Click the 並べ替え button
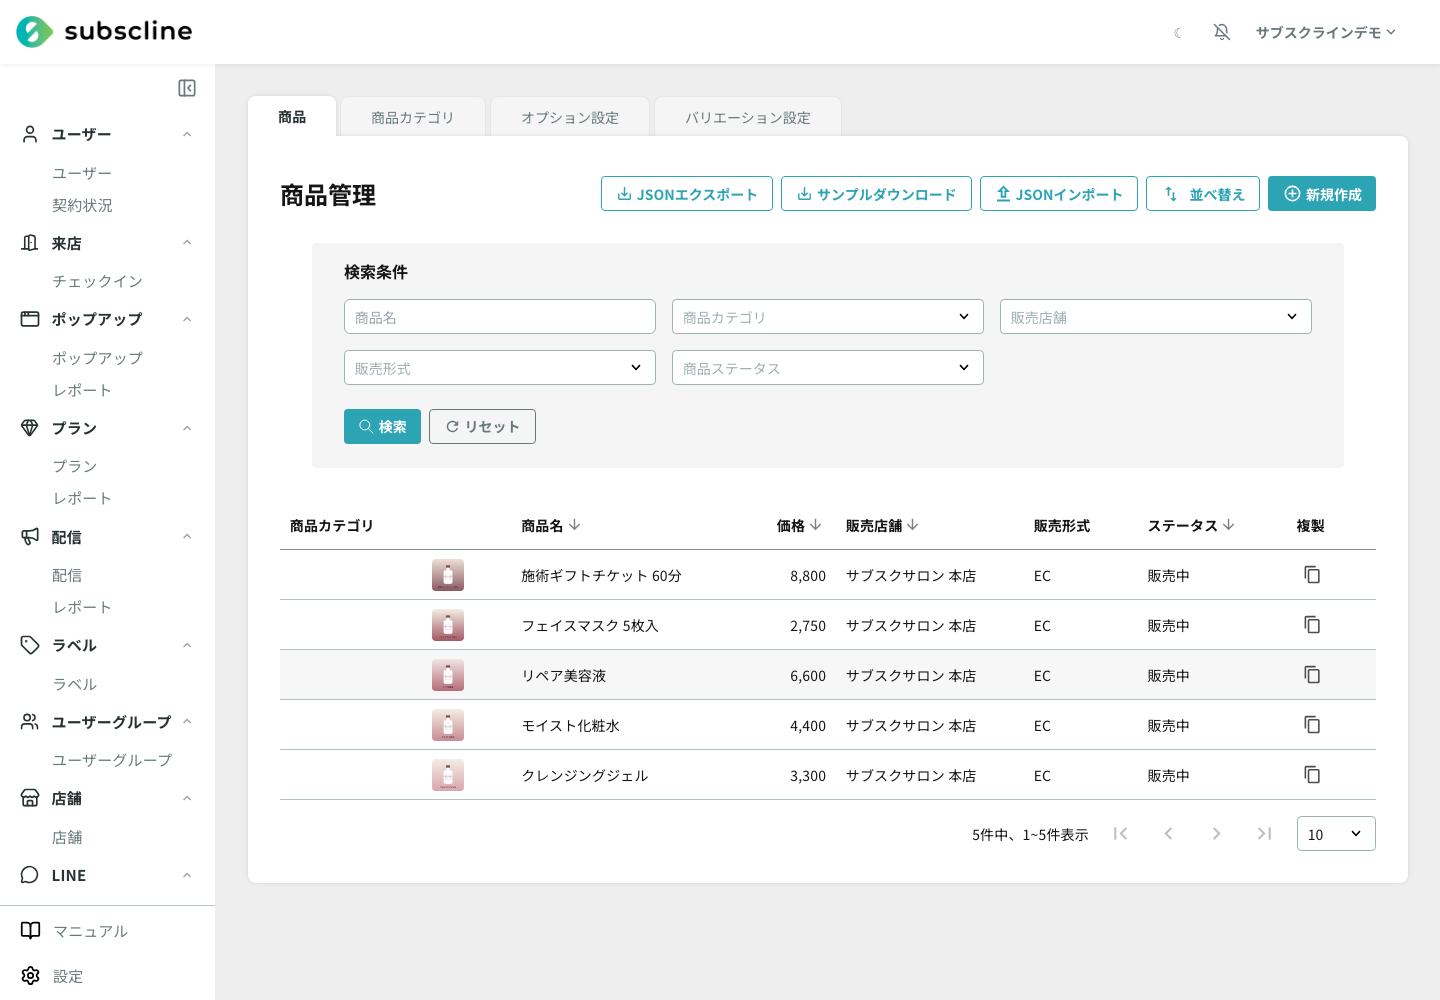1440x1000 pixels. point(1203,194)
